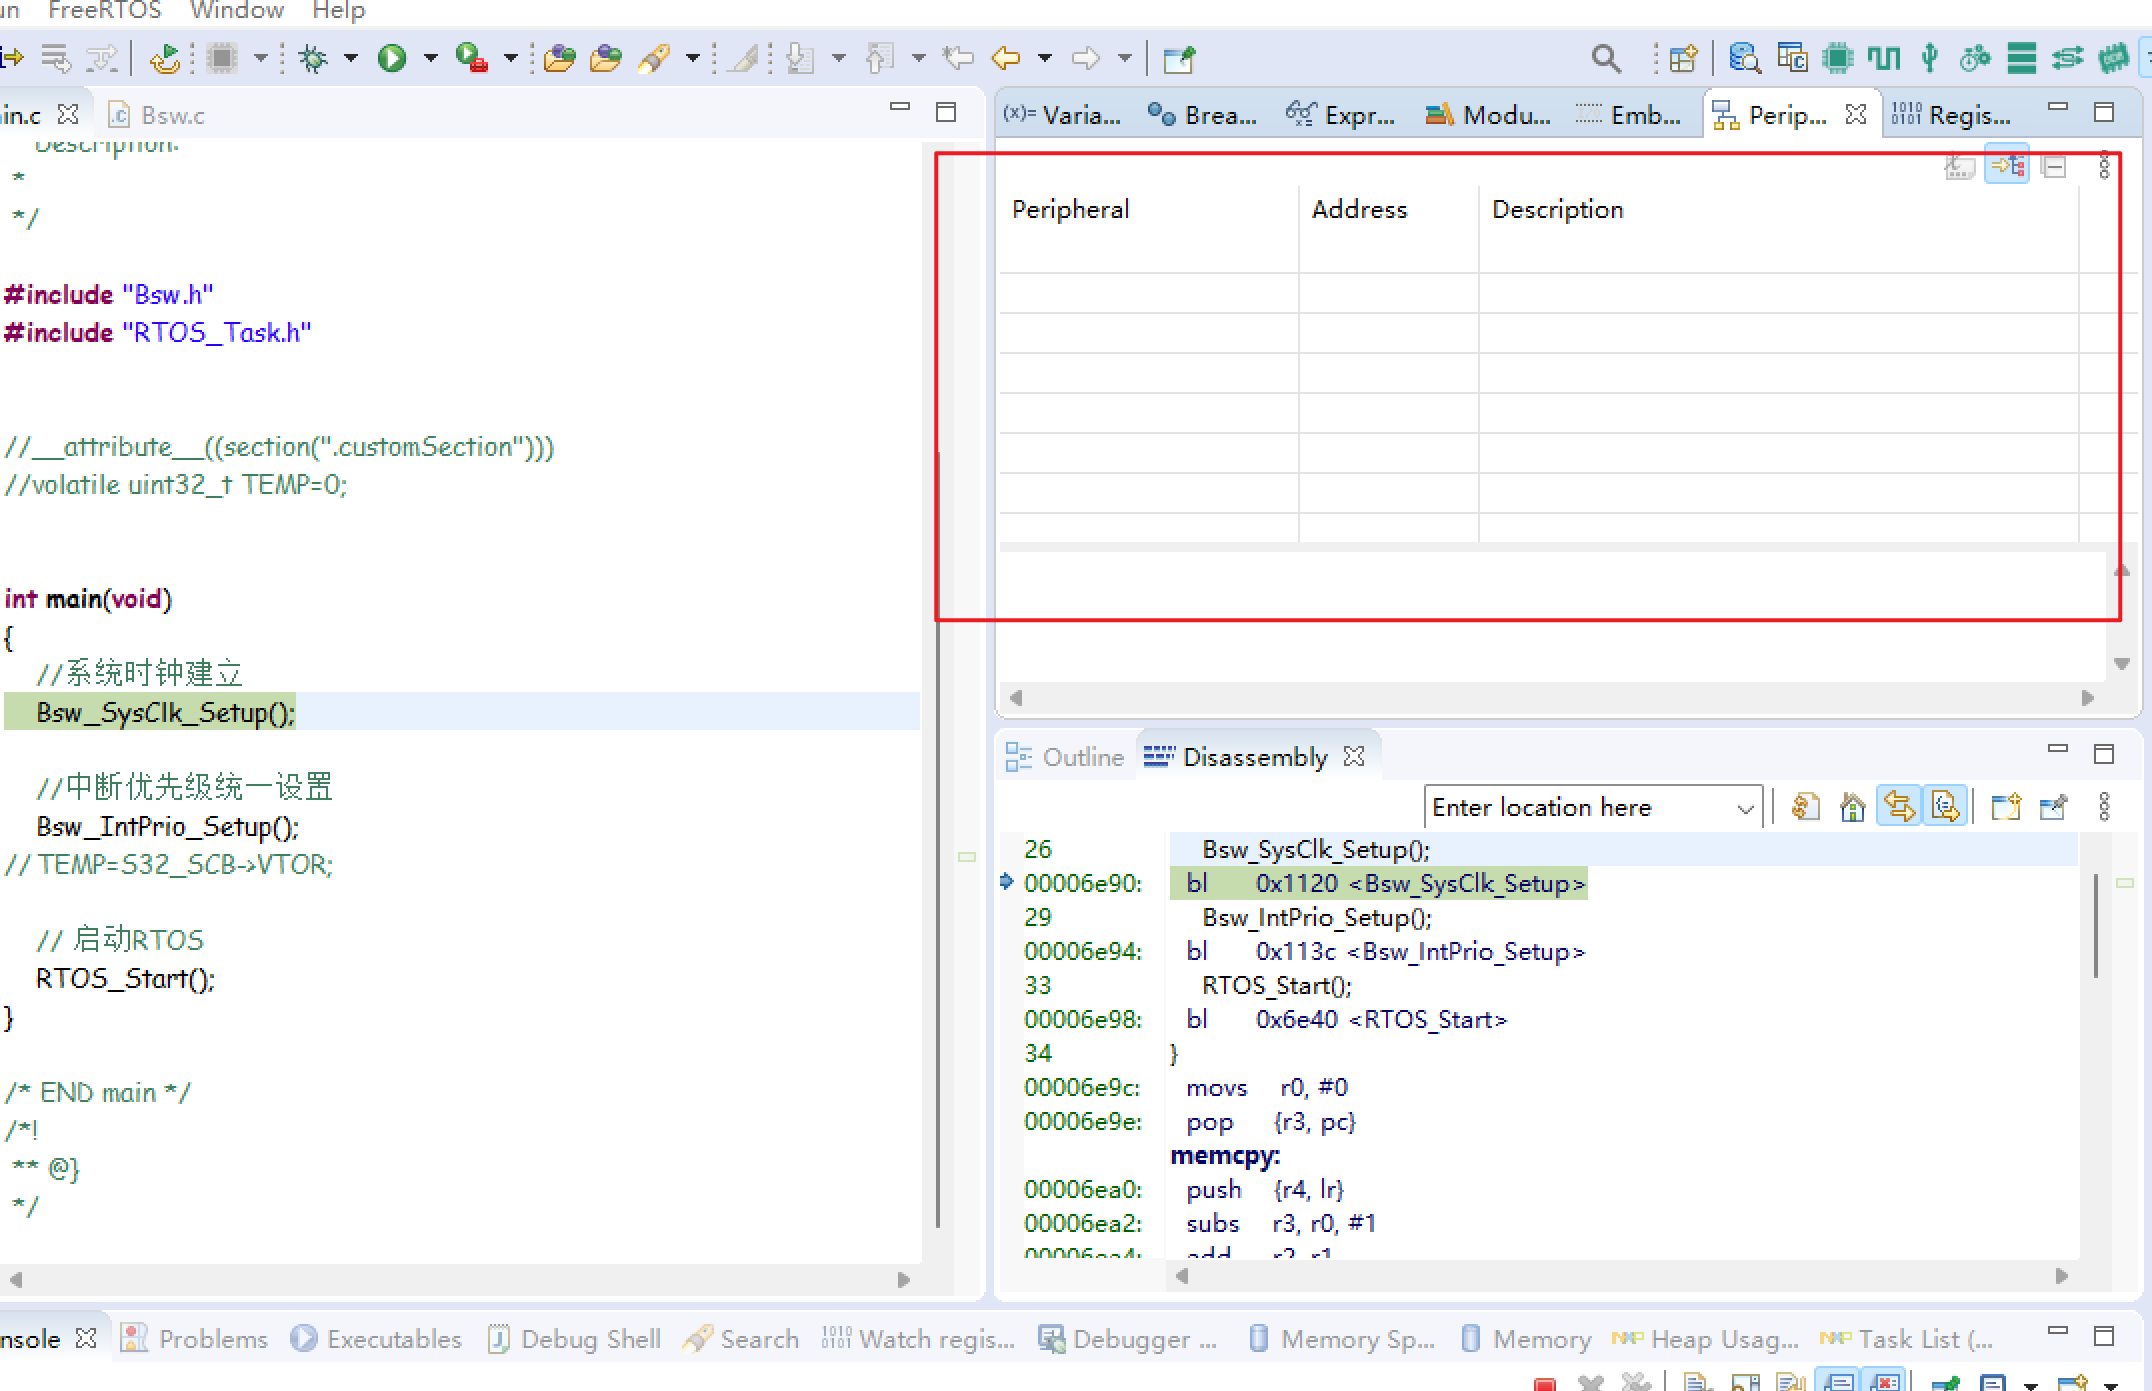Switch to the Variables tab
2152x1391 pixels.
click(1062, 116)
